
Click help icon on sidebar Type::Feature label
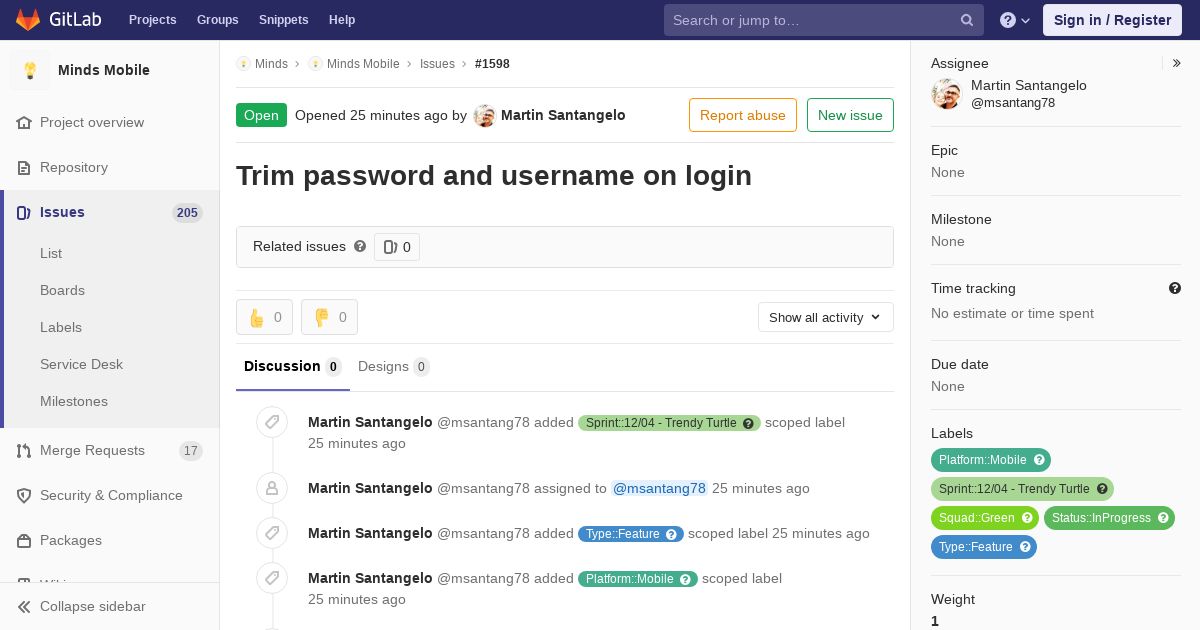point(1025,547)
